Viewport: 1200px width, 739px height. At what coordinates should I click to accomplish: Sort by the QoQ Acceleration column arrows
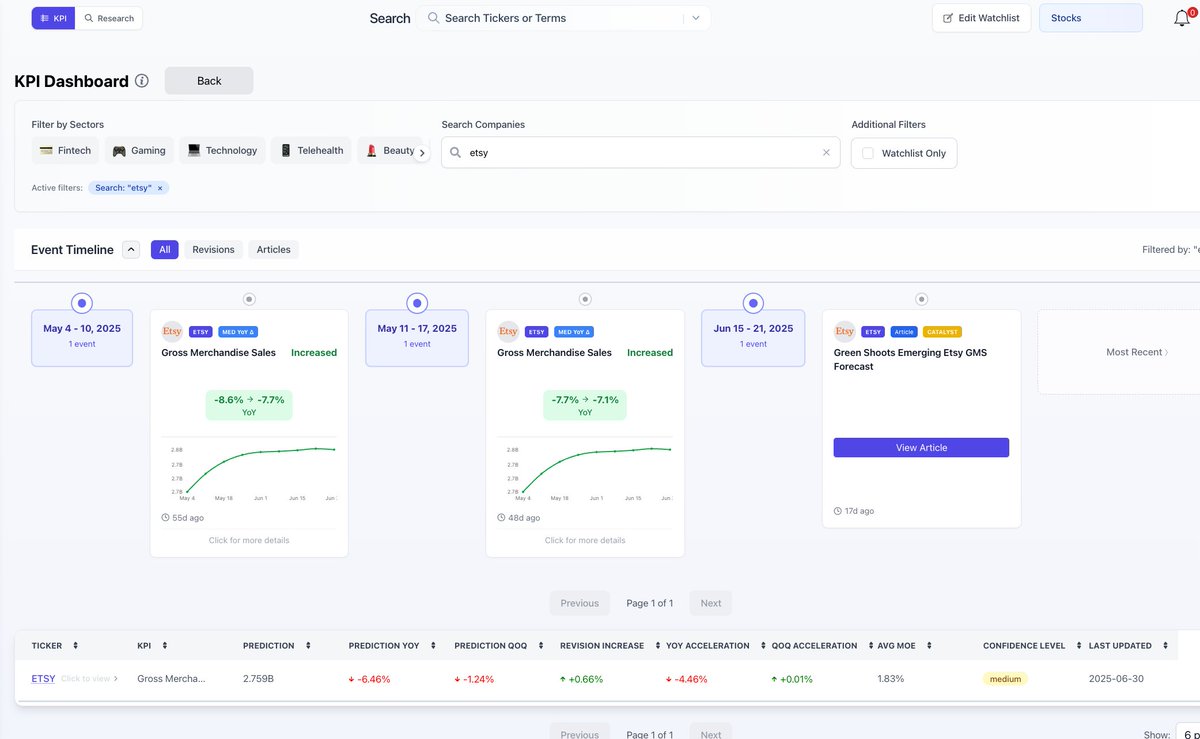[870, 646]
